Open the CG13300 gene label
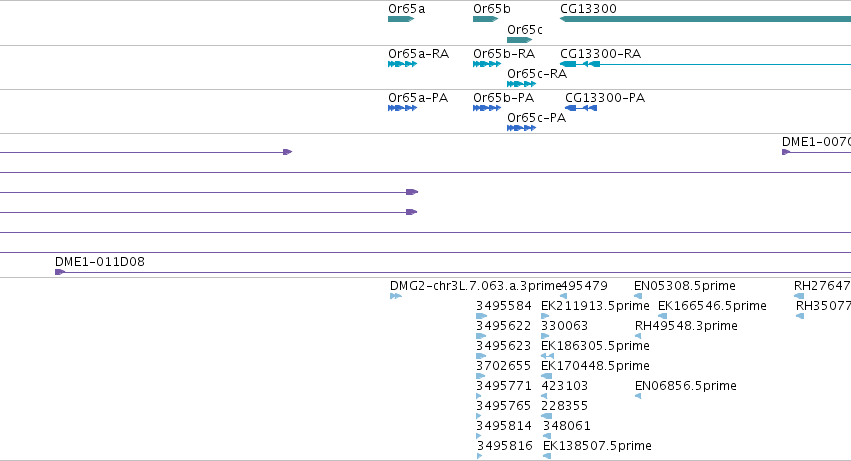 [x=588, y=9]
